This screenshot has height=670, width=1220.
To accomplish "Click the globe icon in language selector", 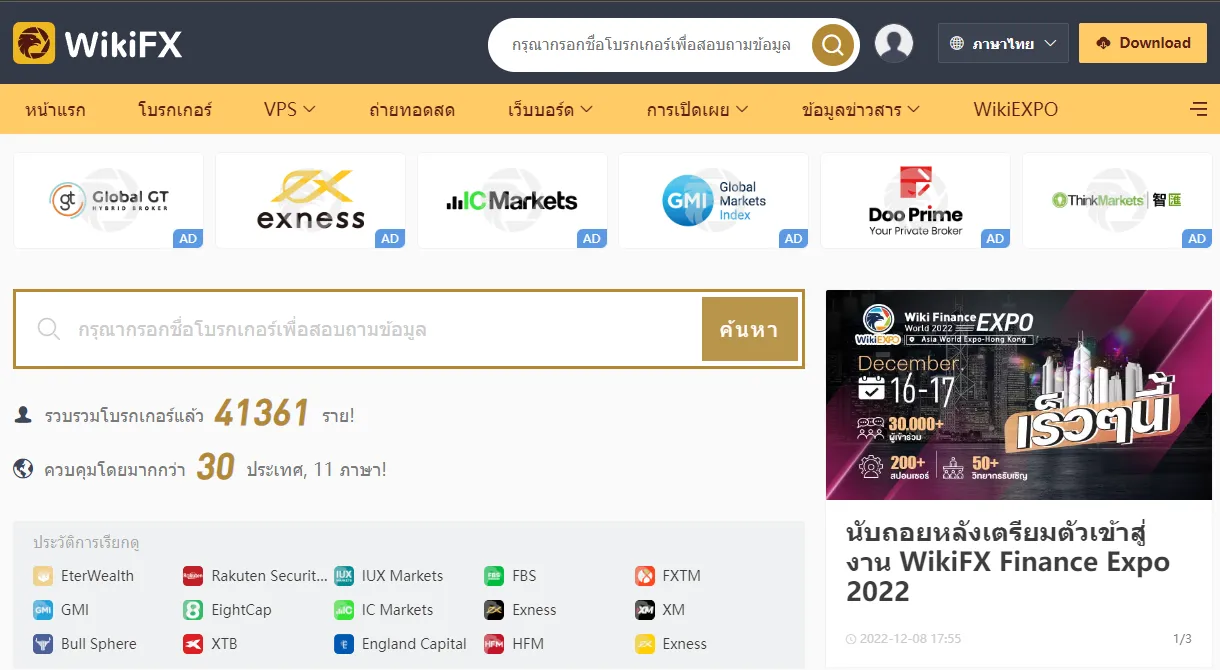I will [x=957, y=44].
